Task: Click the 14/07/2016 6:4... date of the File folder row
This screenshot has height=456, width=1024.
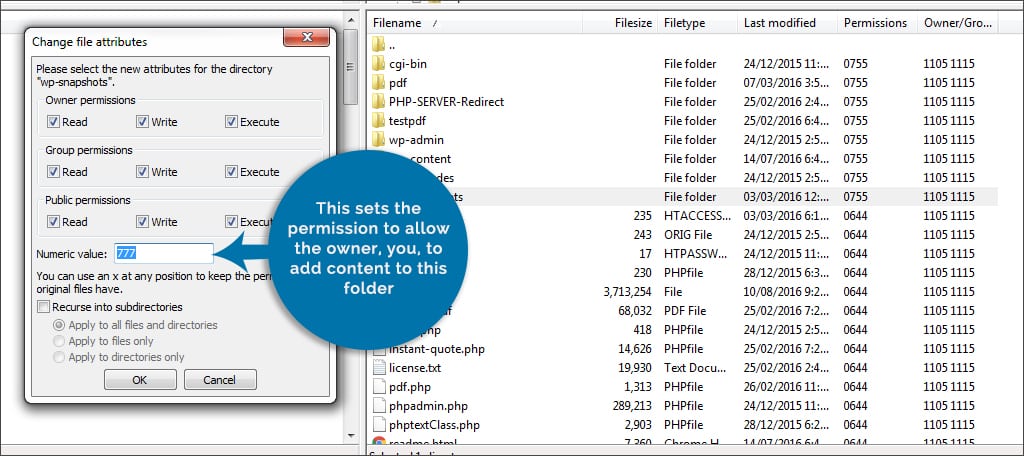Action: coord(788,158)
